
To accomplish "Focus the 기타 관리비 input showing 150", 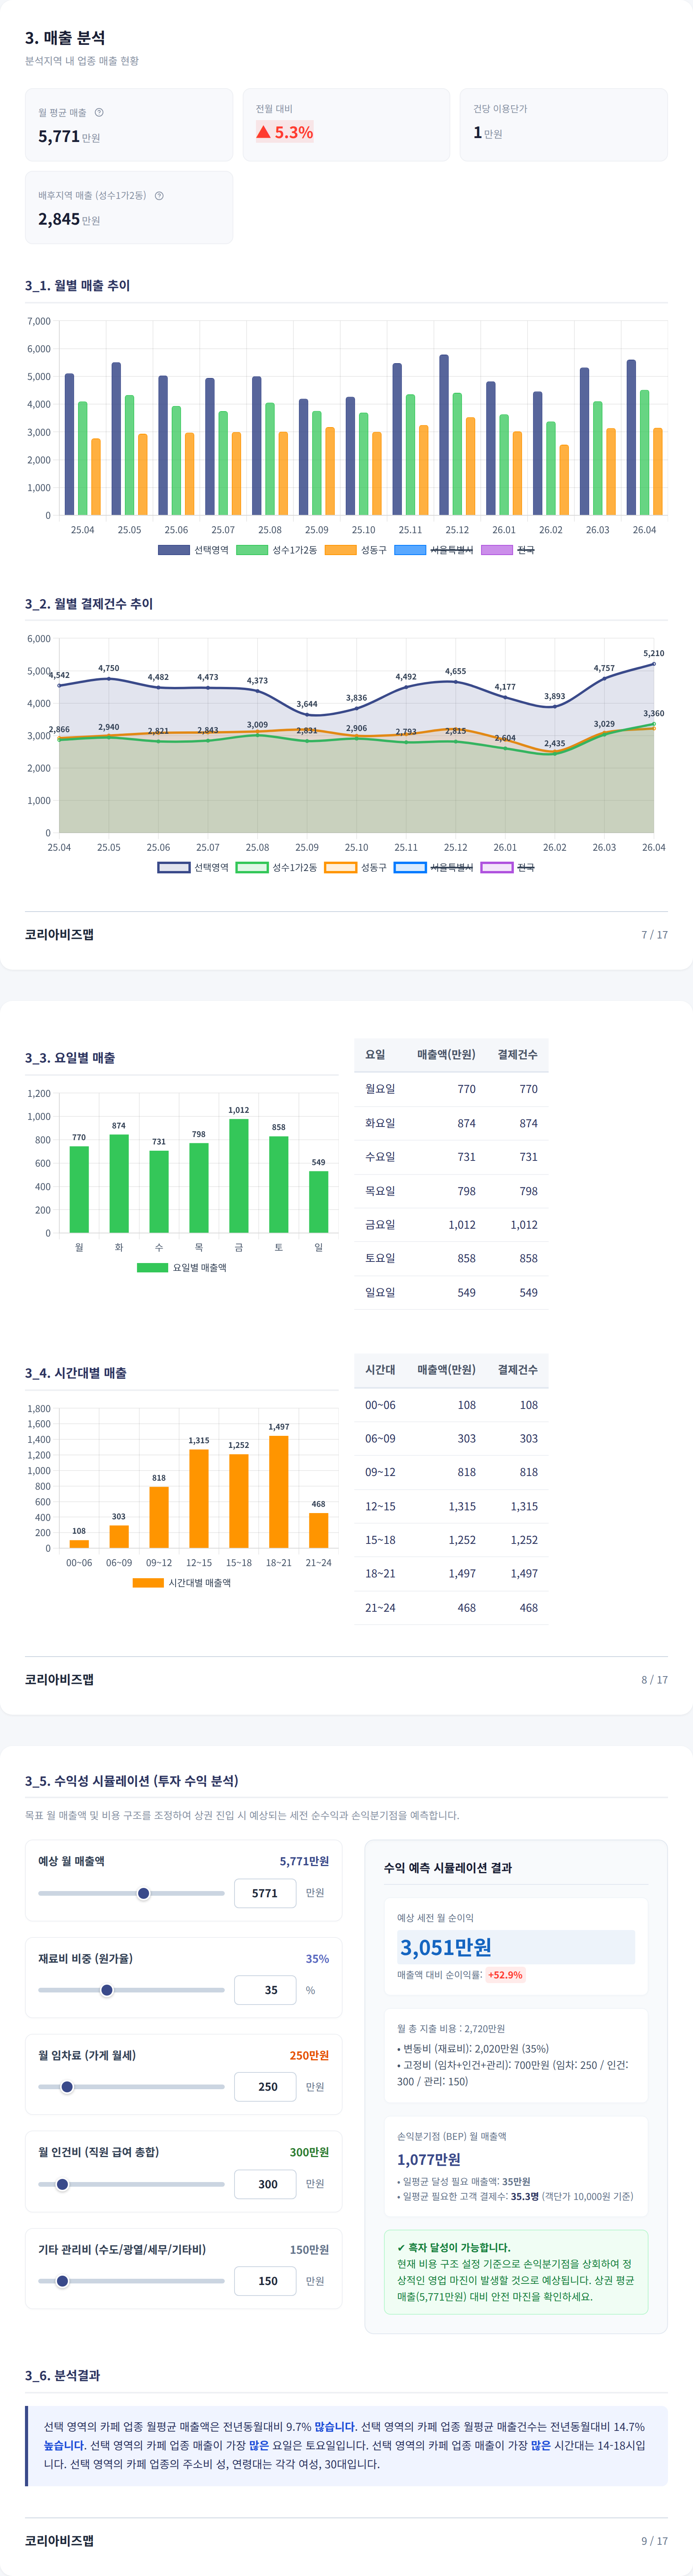I will 265,2281.
